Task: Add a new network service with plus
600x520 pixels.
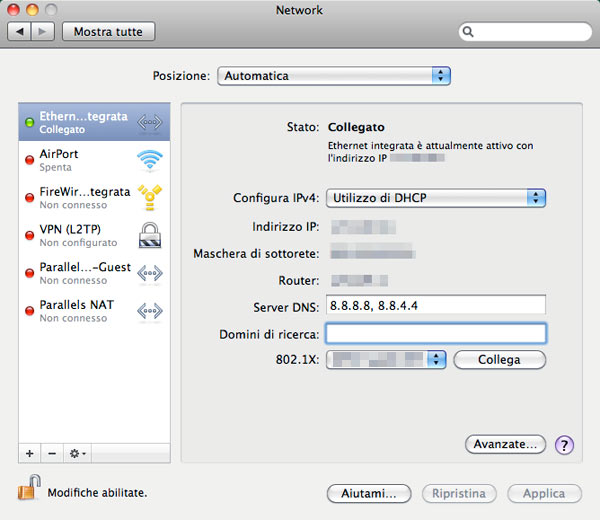Action: [30, 453]
